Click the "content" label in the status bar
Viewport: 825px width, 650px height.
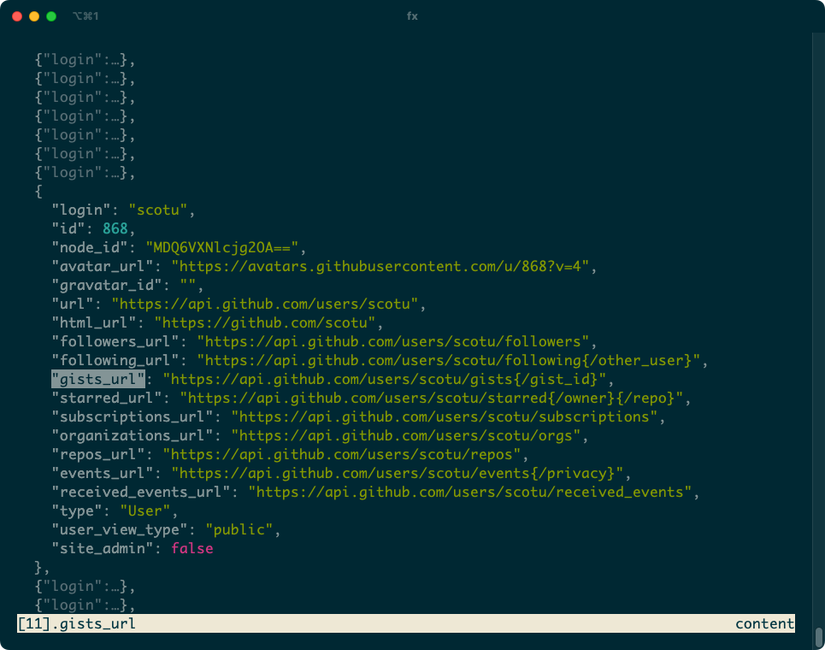[764, 623]
